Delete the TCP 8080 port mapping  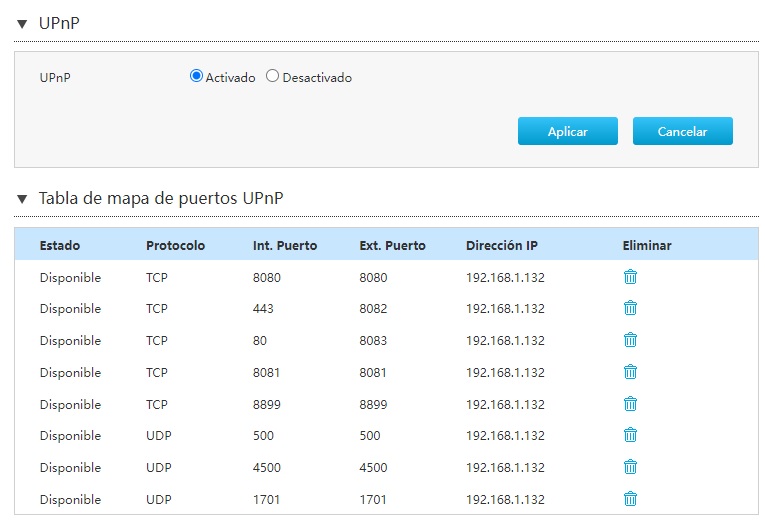tap(630, 277)
